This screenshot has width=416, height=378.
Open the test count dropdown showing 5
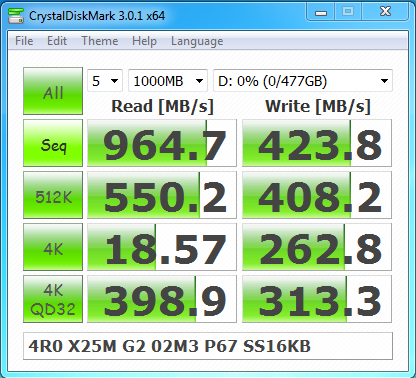click(105, 81)
